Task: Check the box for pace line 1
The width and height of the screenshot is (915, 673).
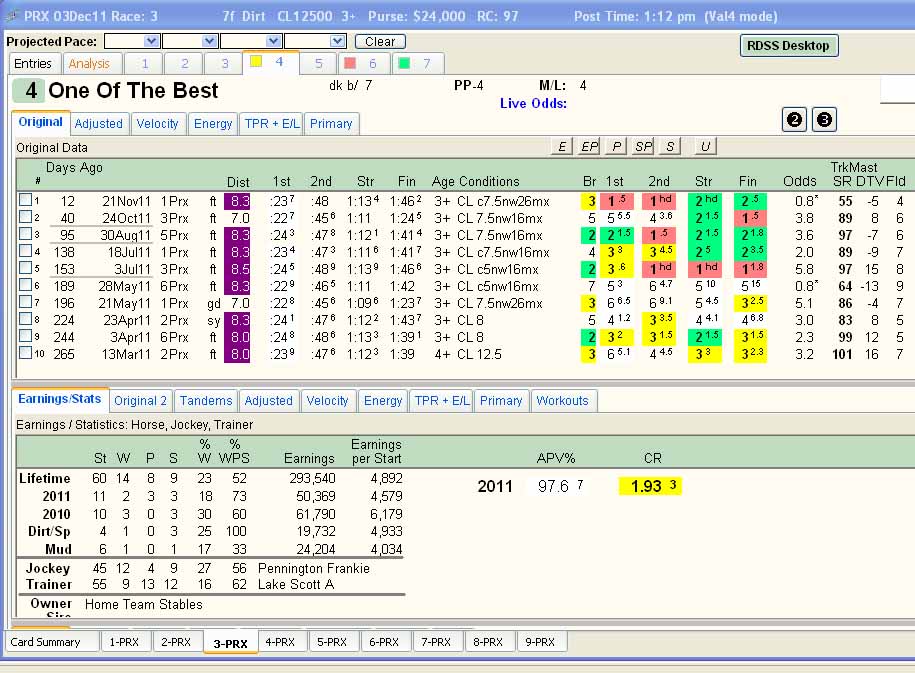Action: 25,200
